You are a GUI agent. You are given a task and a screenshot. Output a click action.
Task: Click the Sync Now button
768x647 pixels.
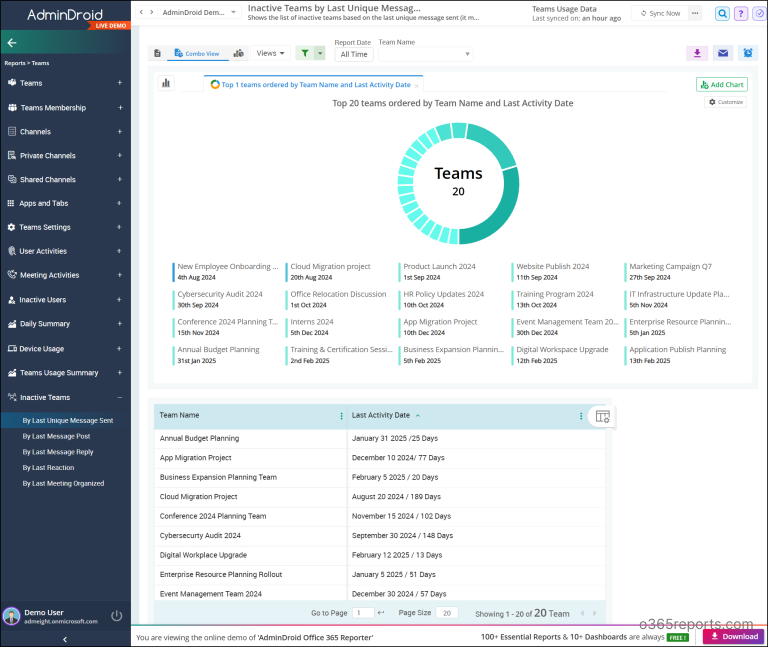click(660, 13)
